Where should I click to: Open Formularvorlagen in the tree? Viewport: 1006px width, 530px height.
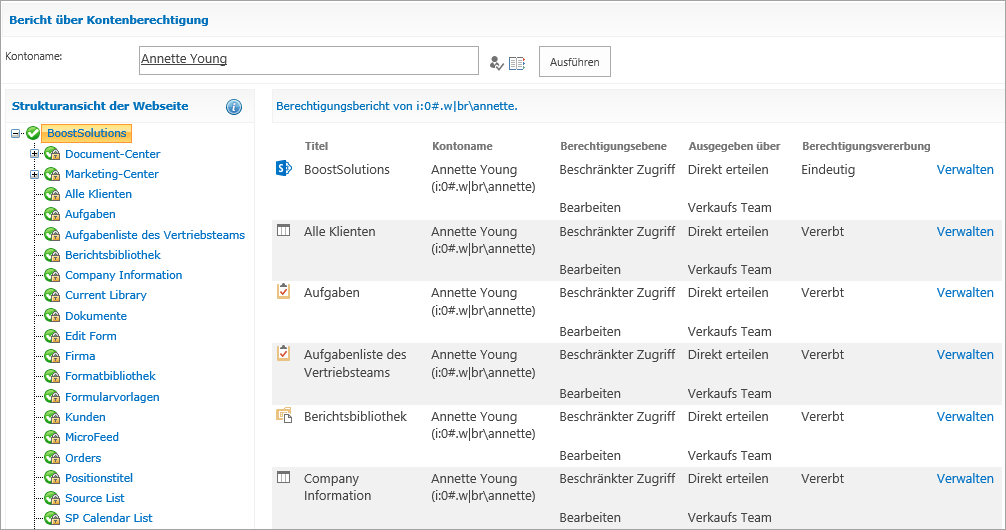(112, 397)
